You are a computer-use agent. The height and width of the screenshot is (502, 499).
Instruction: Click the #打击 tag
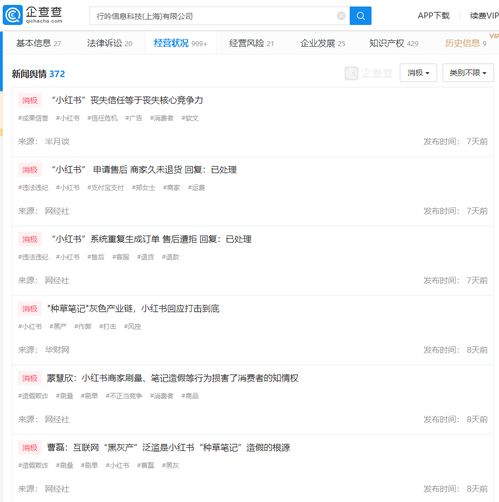108,326
